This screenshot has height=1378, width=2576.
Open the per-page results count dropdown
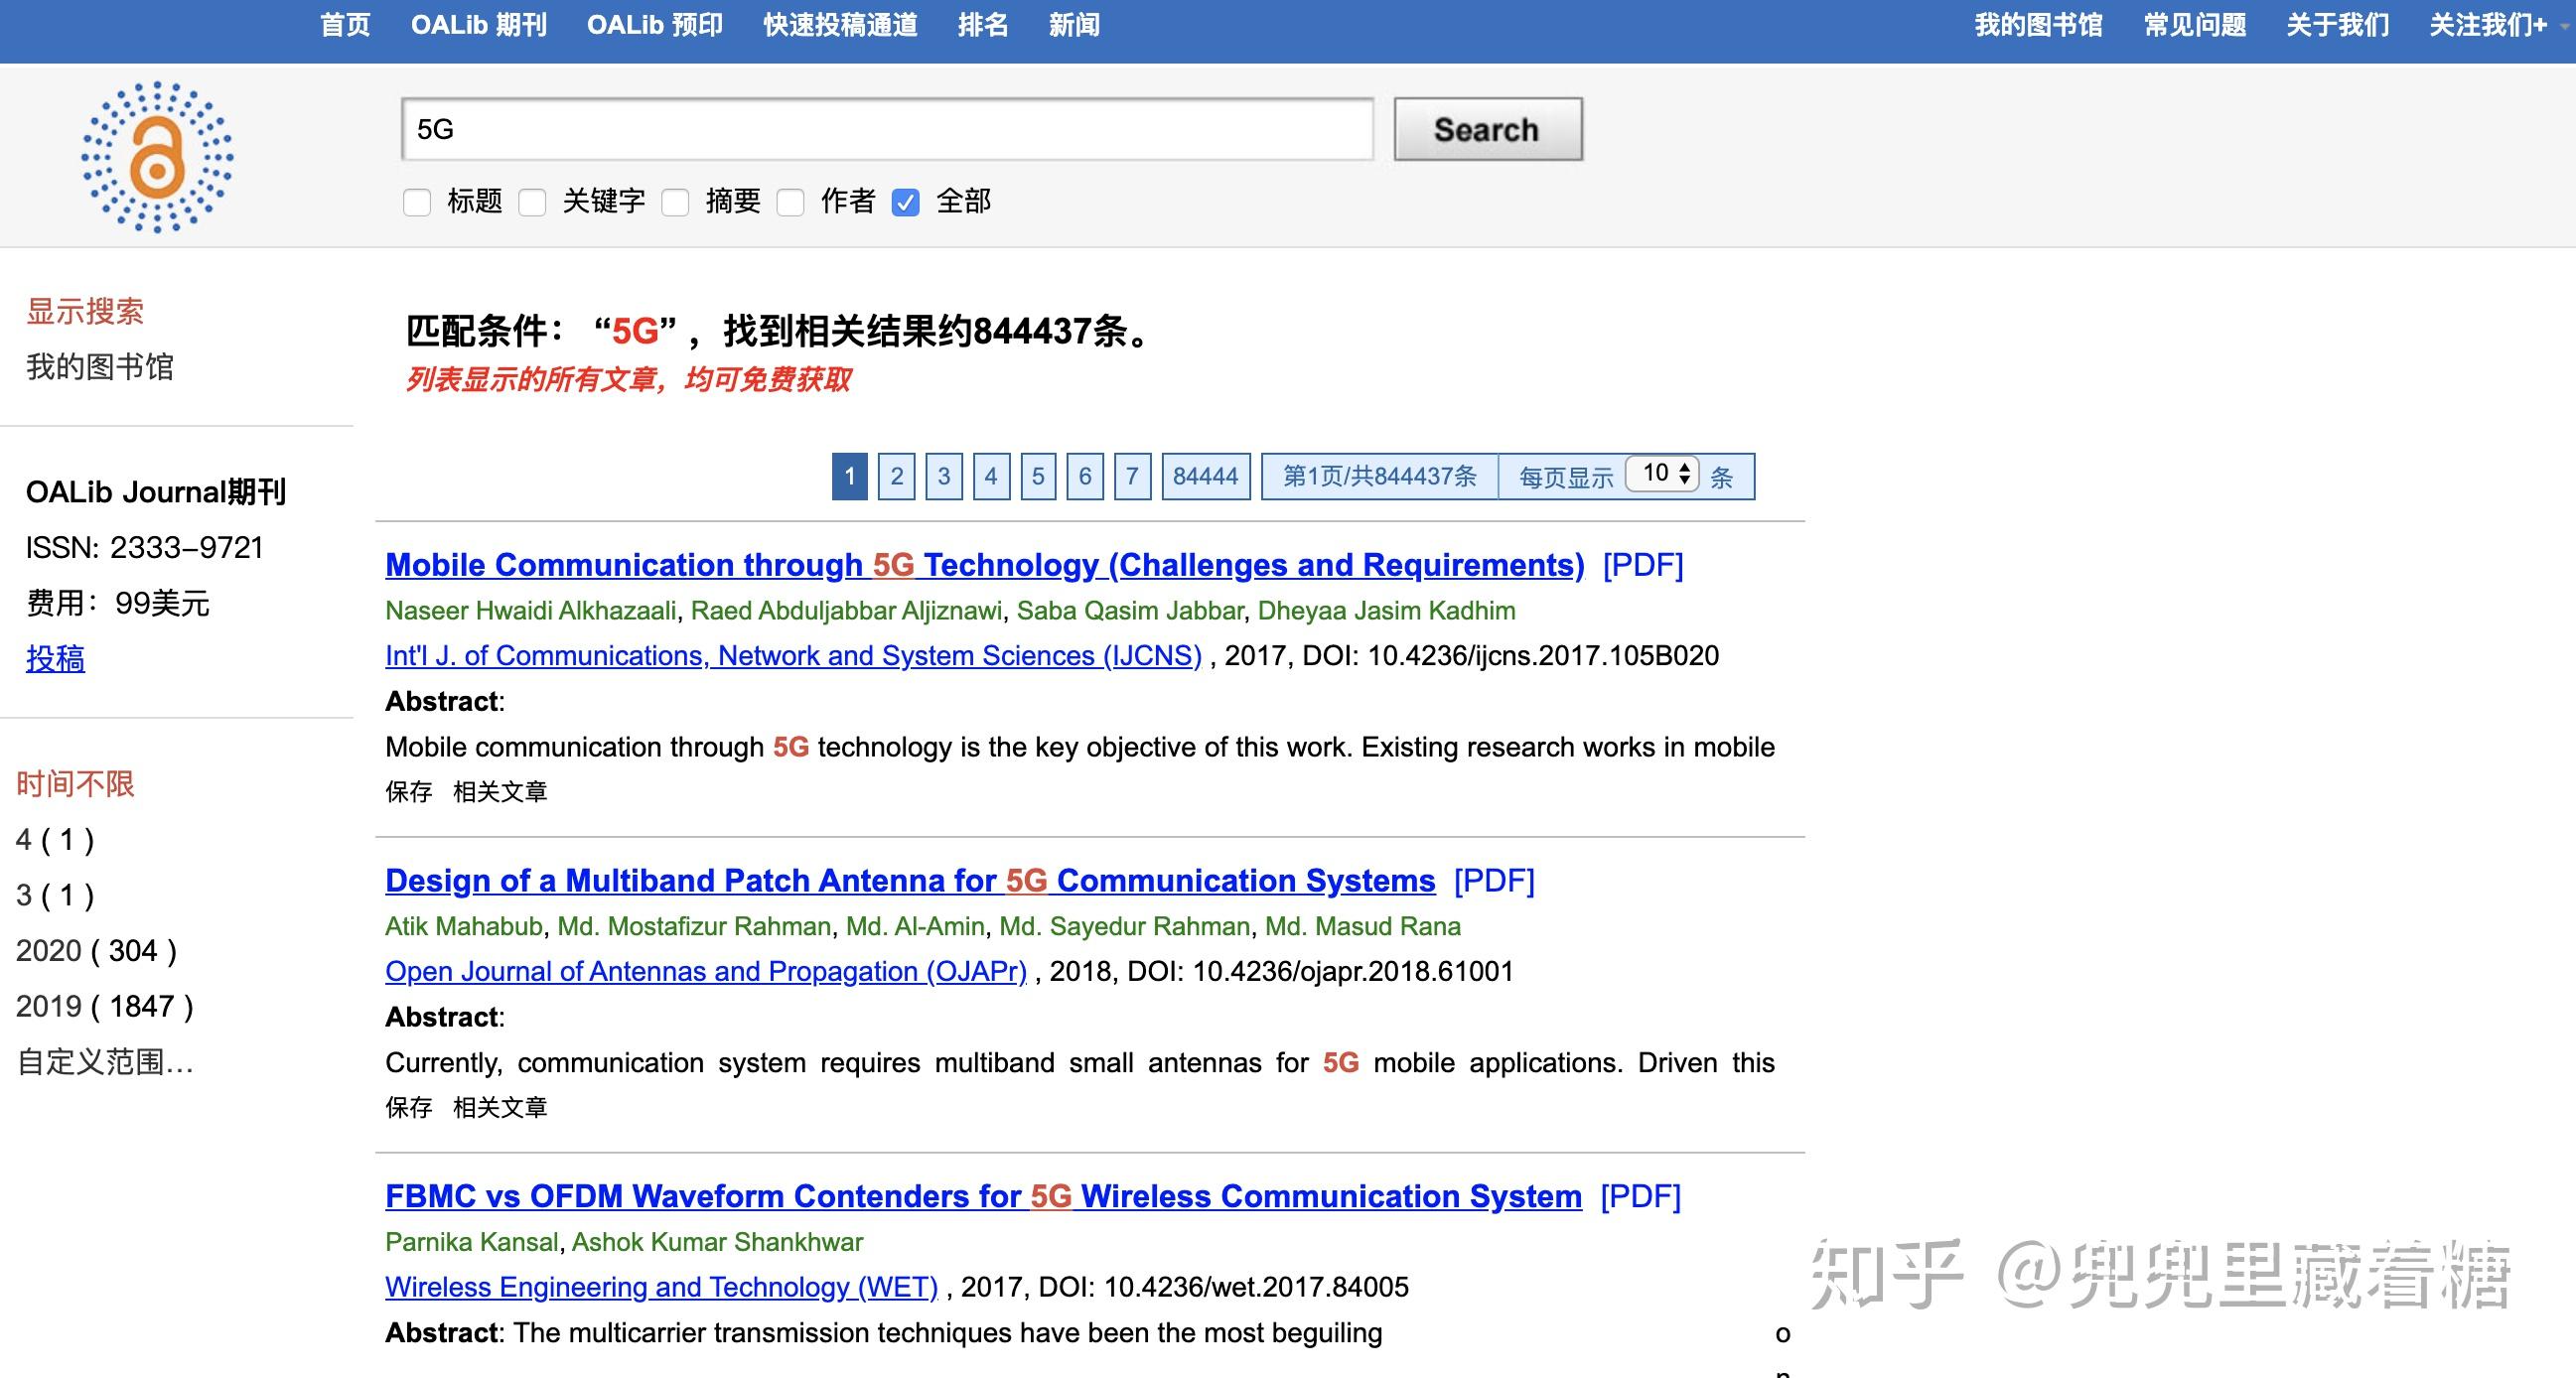pyautogui.click(x=1662, y=473)
